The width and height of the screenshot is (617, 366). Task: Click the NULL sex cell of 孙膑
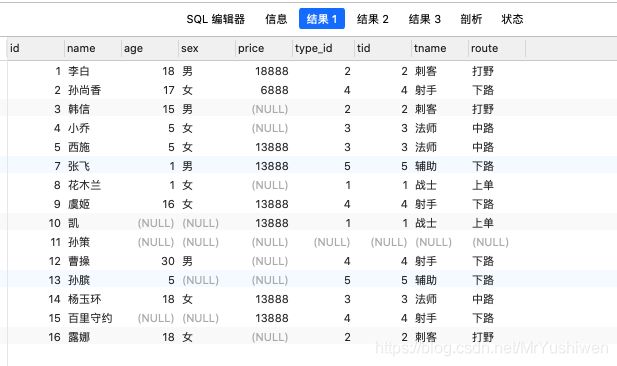click(x=201, y=280)
